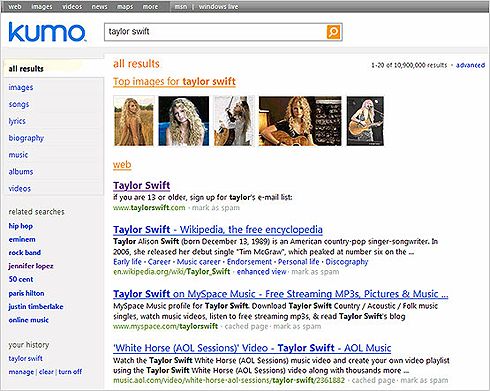Open Taylor Swift Wikipedia result title
This screenshot has width=490, height=391.
tap(218, 230)
